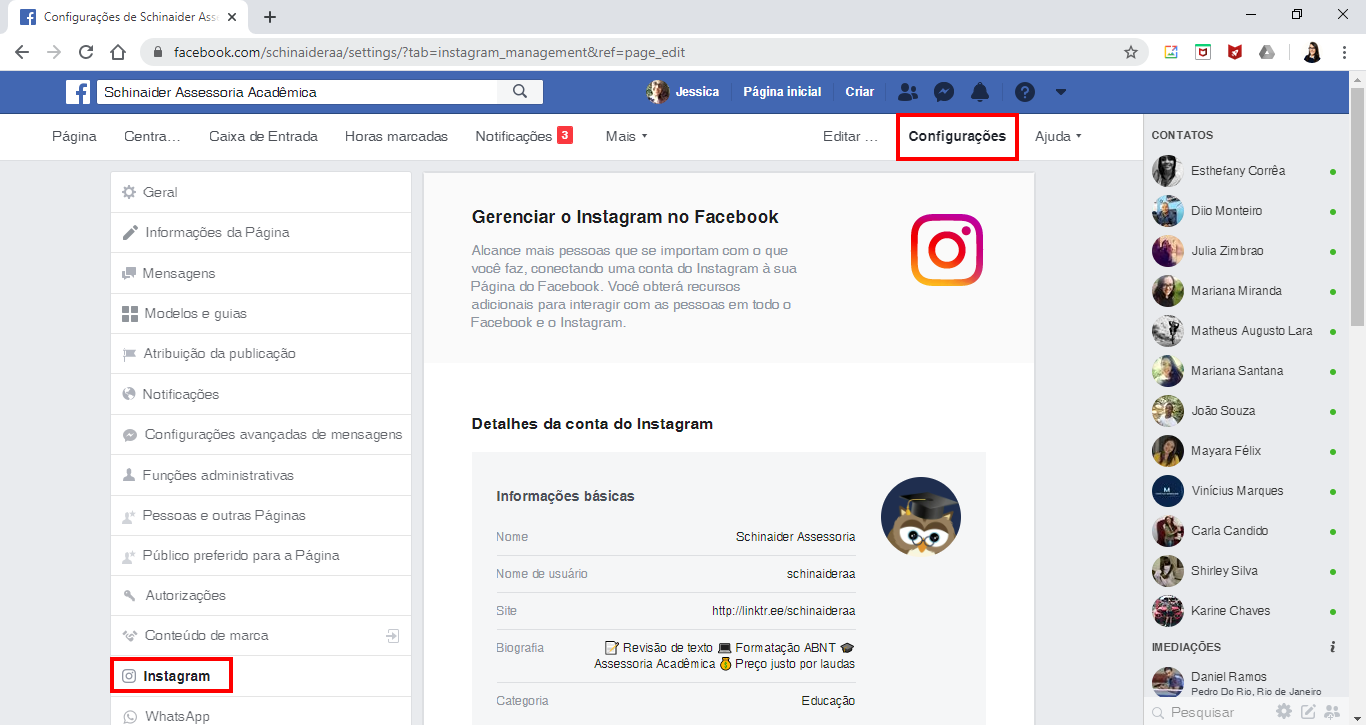Bookmark this page with star icon
1366x725 pixels.
pyautogui.click(x=1131, y=52)
